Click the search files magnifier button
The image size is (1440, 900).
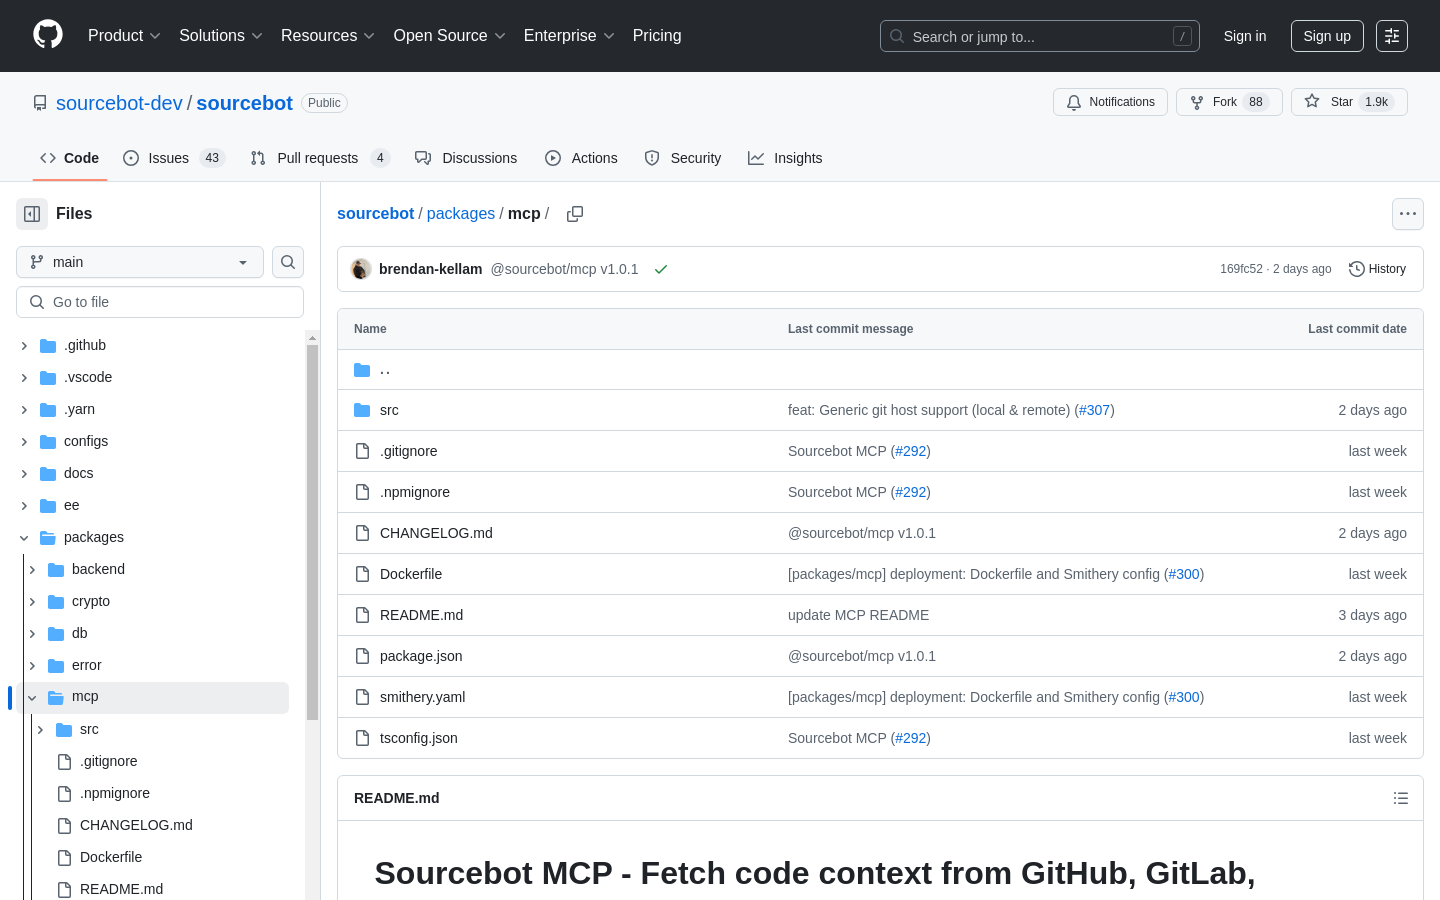(288, 262)
